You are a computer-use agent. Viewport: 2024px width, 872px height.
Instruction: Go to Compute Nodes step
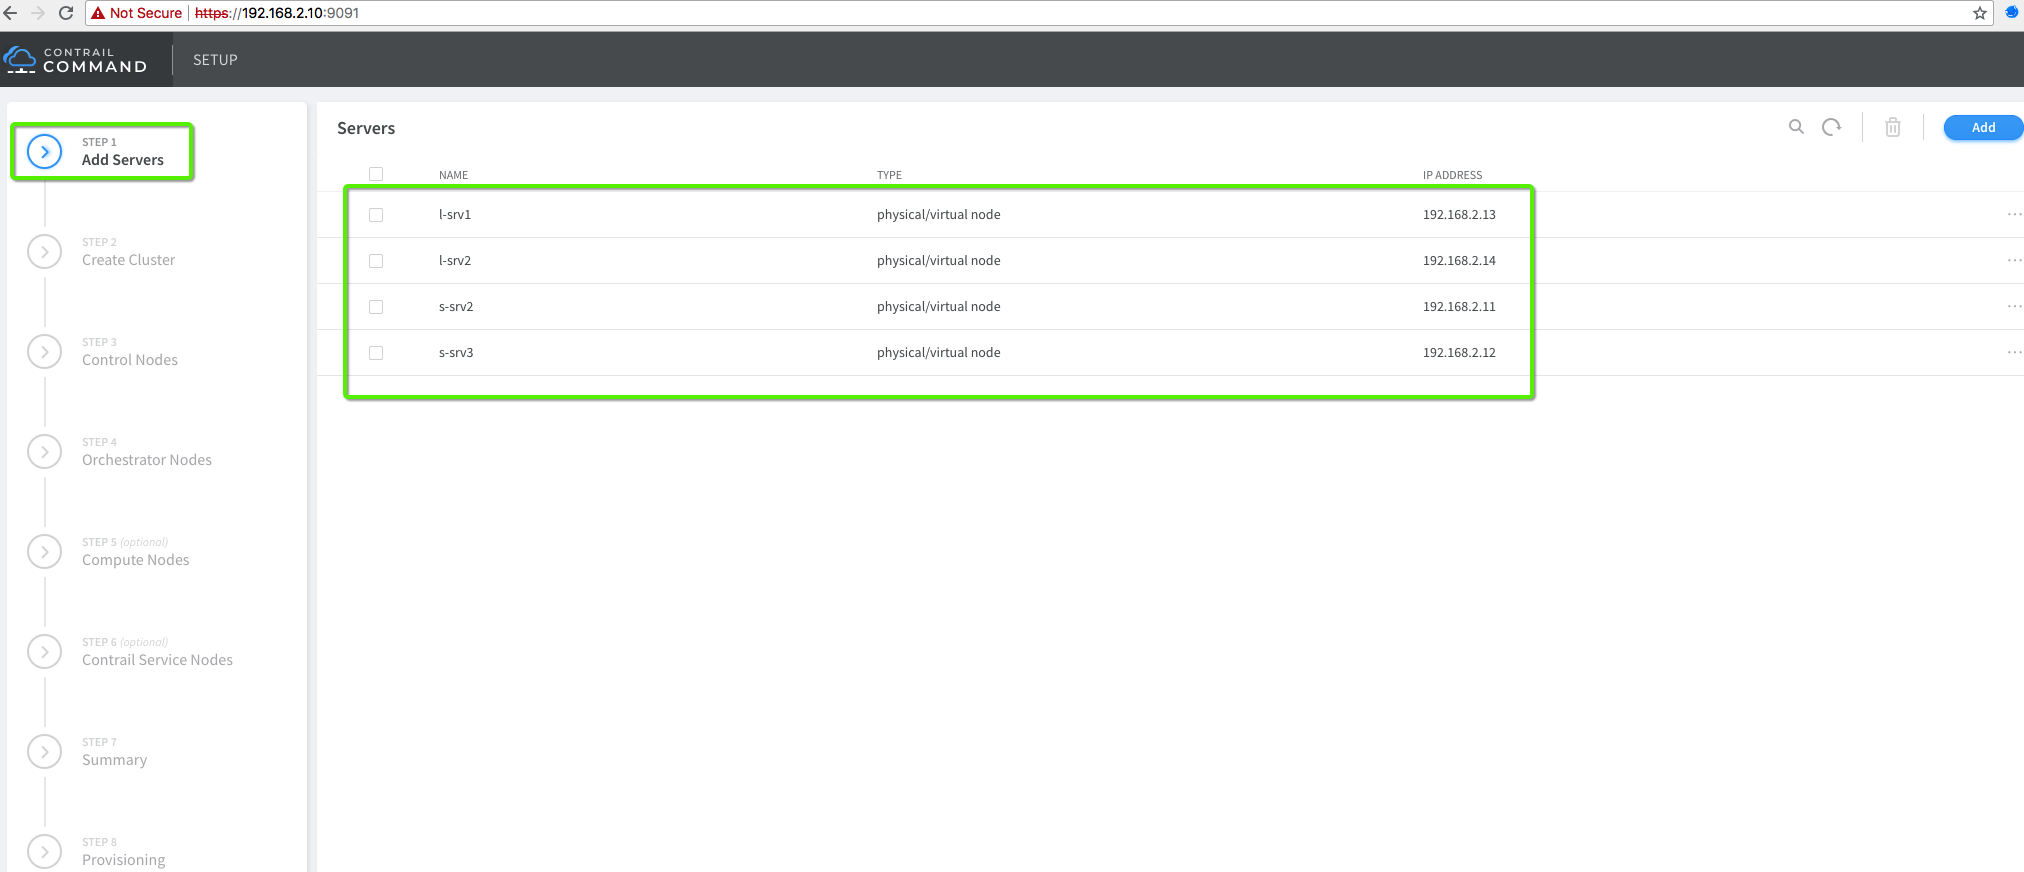click(135, 560)
